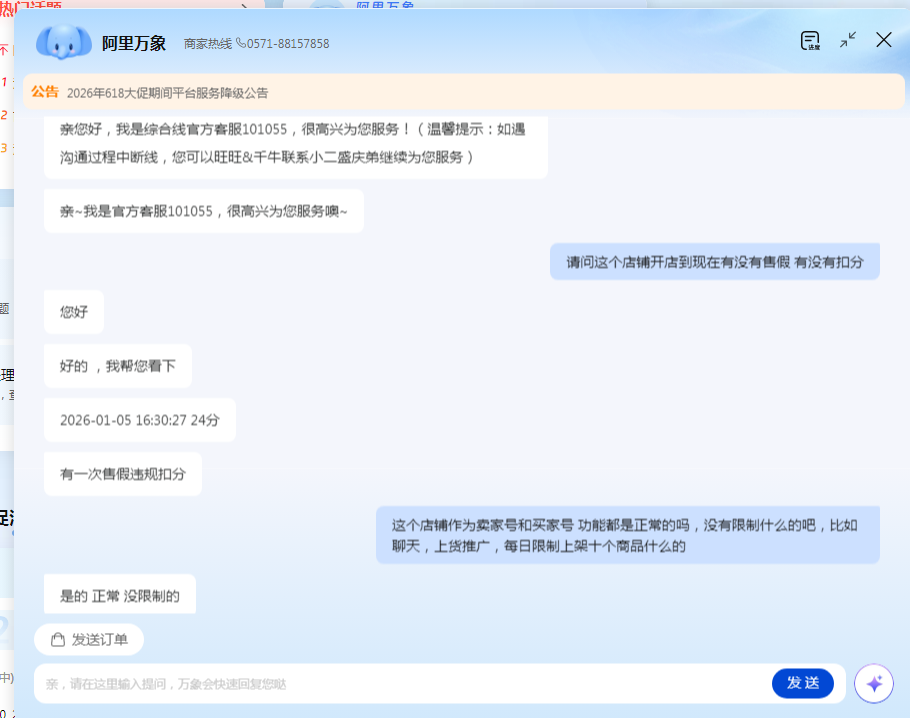Click the blue 发送 button
This screenshot has width=910, height=718.
point(803,683)
